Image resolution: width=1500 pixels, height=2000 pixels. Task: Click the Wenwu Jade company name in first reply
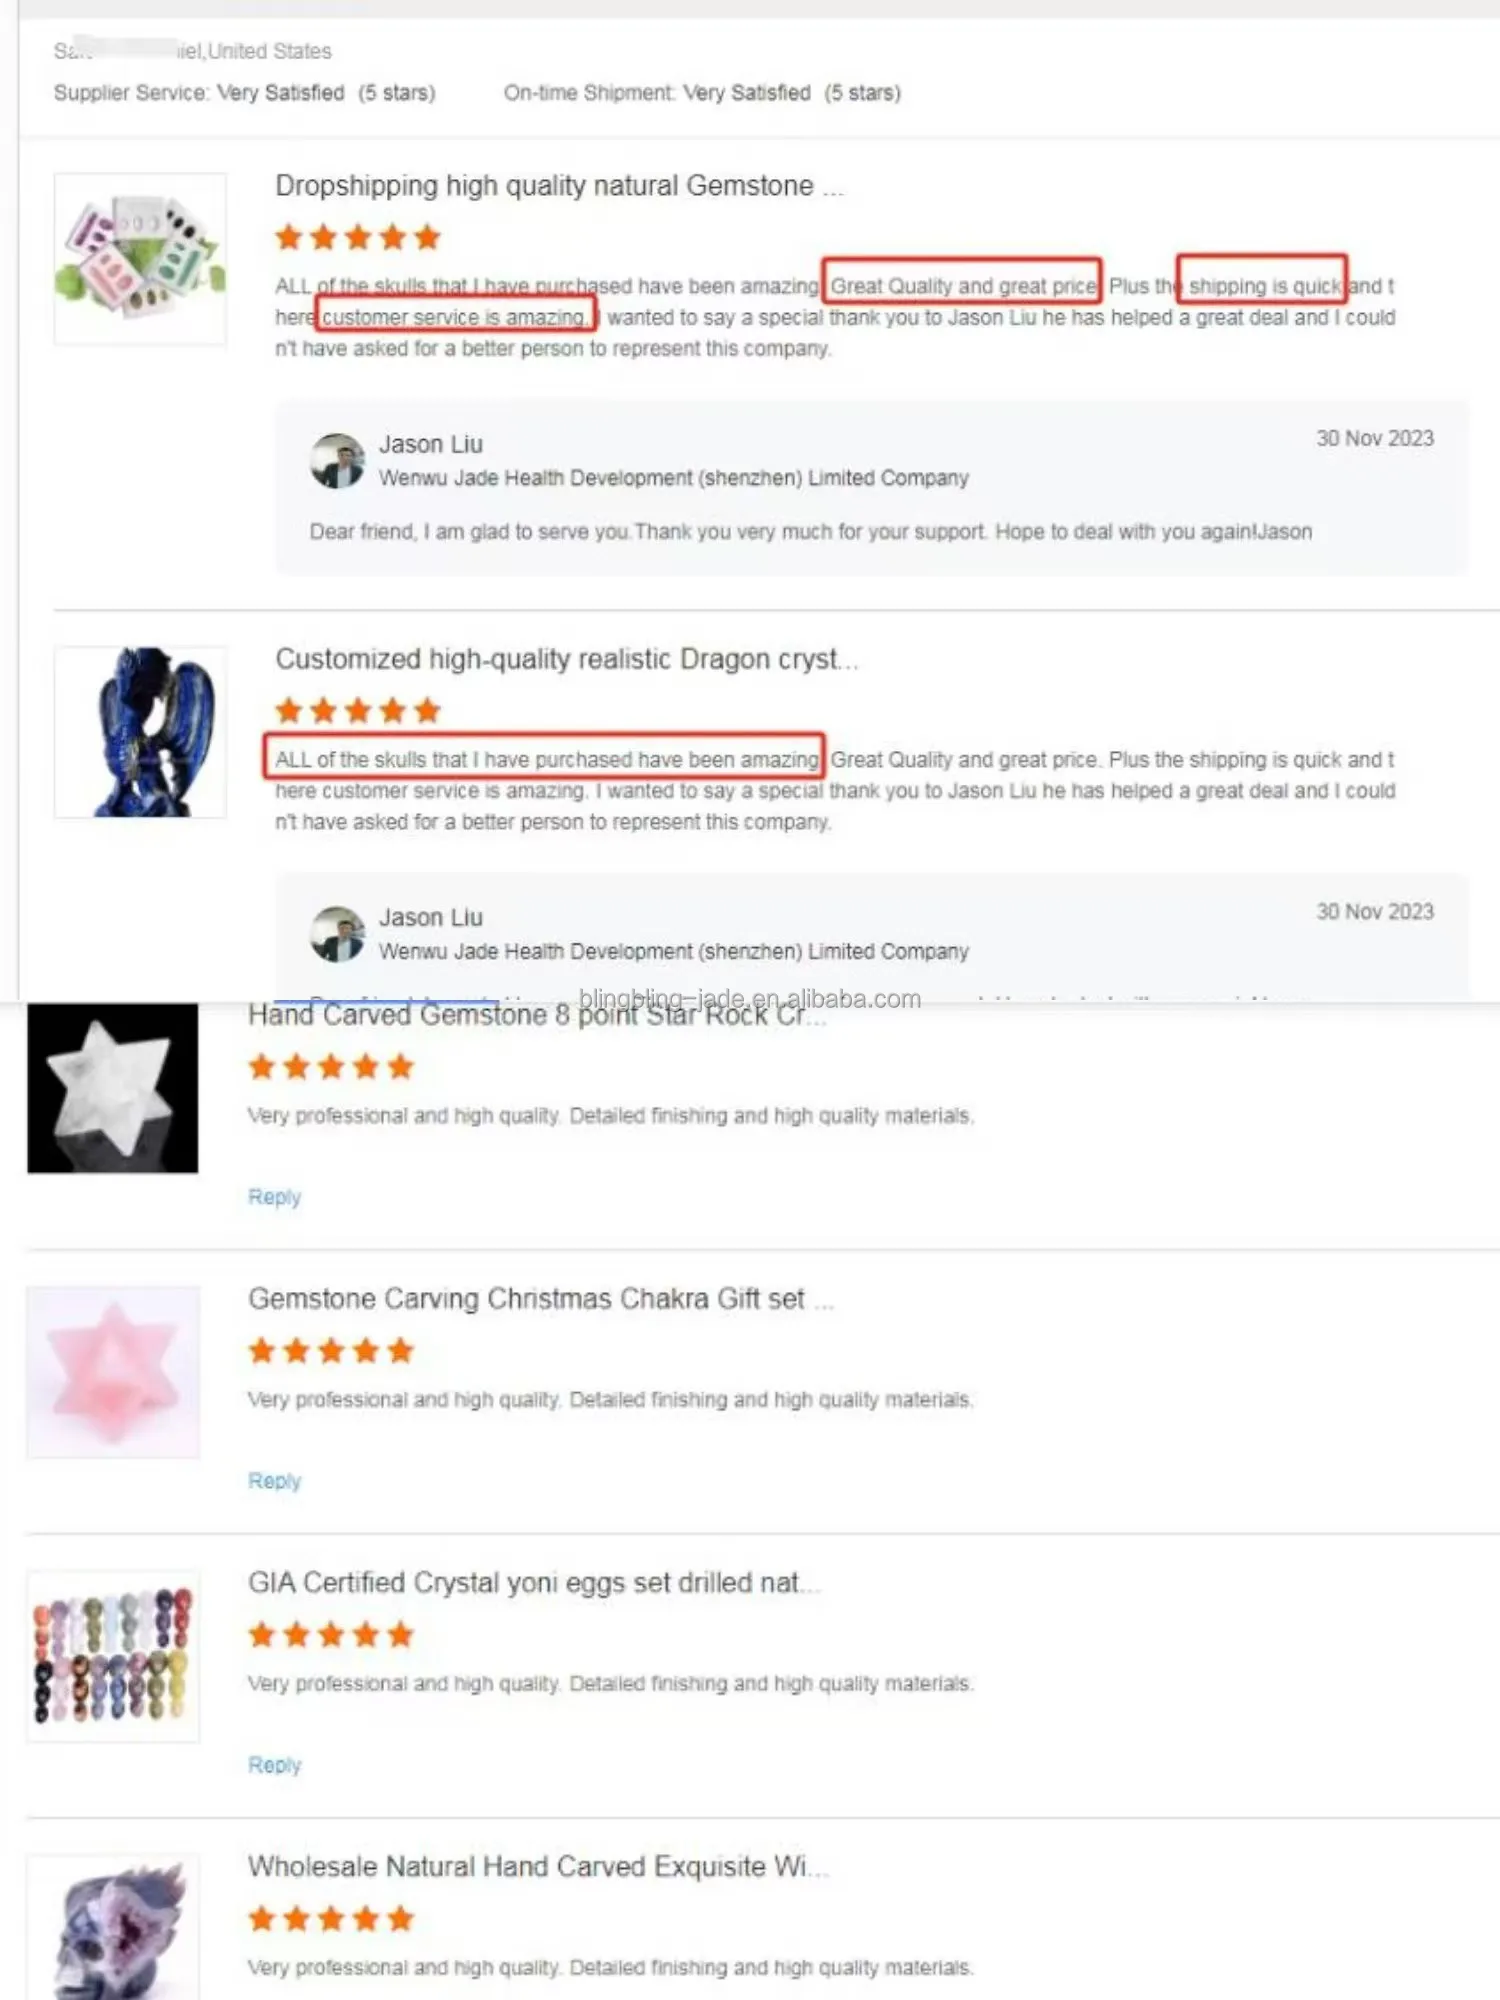click(x=674, y=478)
